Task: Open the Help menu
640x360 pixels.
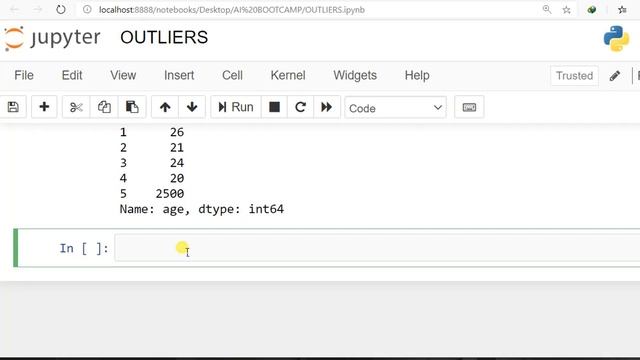Action: 417,75
